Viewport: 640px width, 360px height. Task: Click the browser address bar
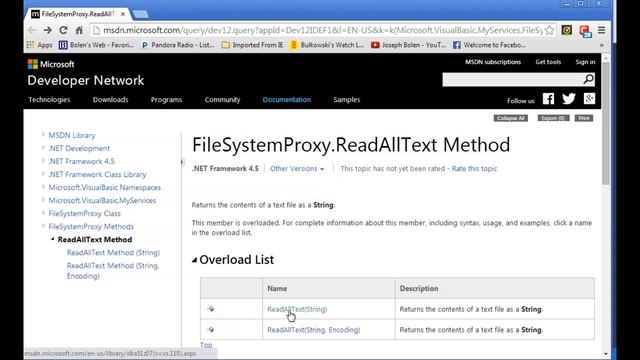click(322, 30)
